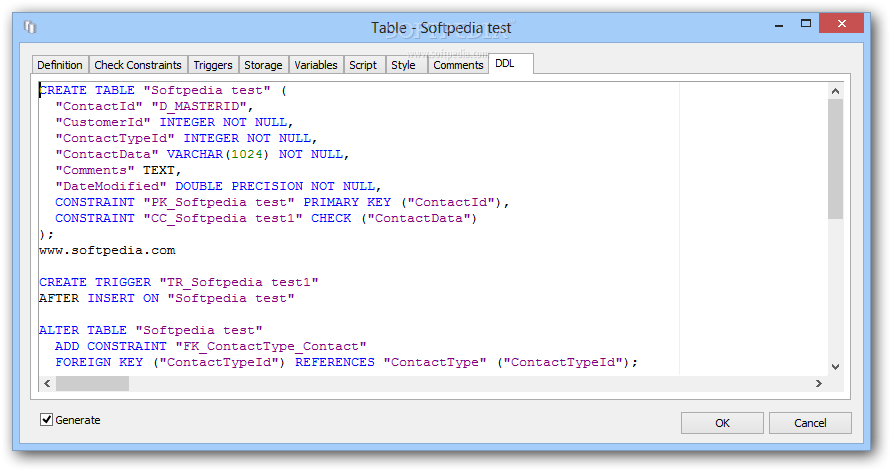
Task: Click the PRIMARY KEY constraint line
Action: (x=282, y=202)
